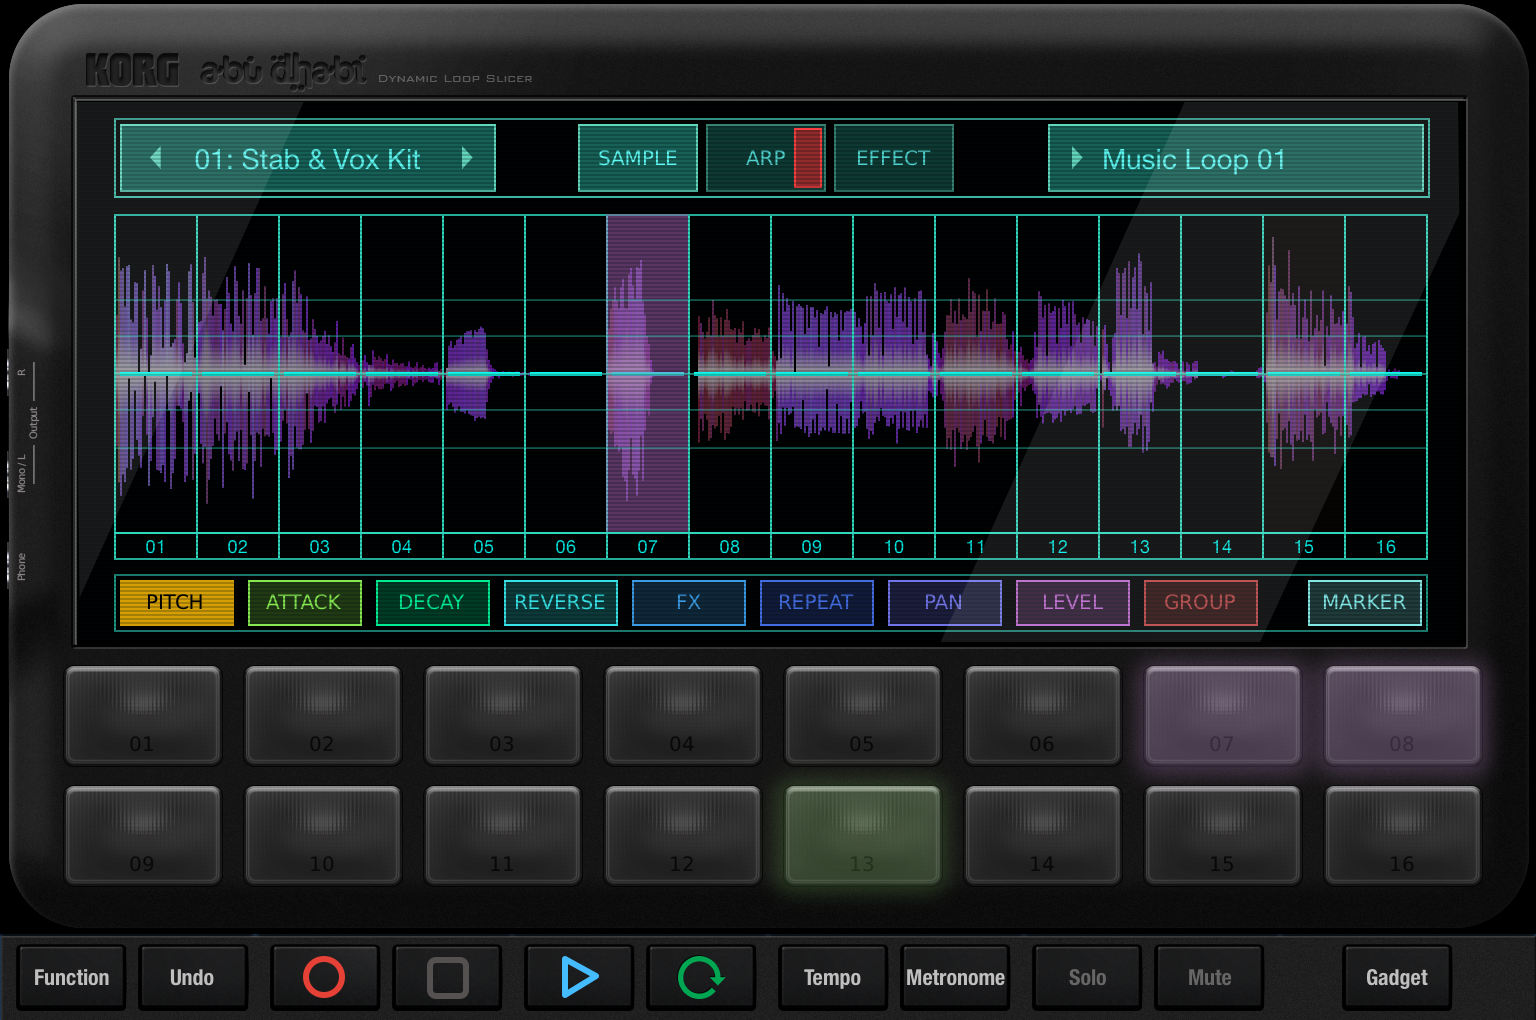This screenshot has width=1536, height=1020.
Task: Switch to the EFFECT tab
Action: coord(893,158)
